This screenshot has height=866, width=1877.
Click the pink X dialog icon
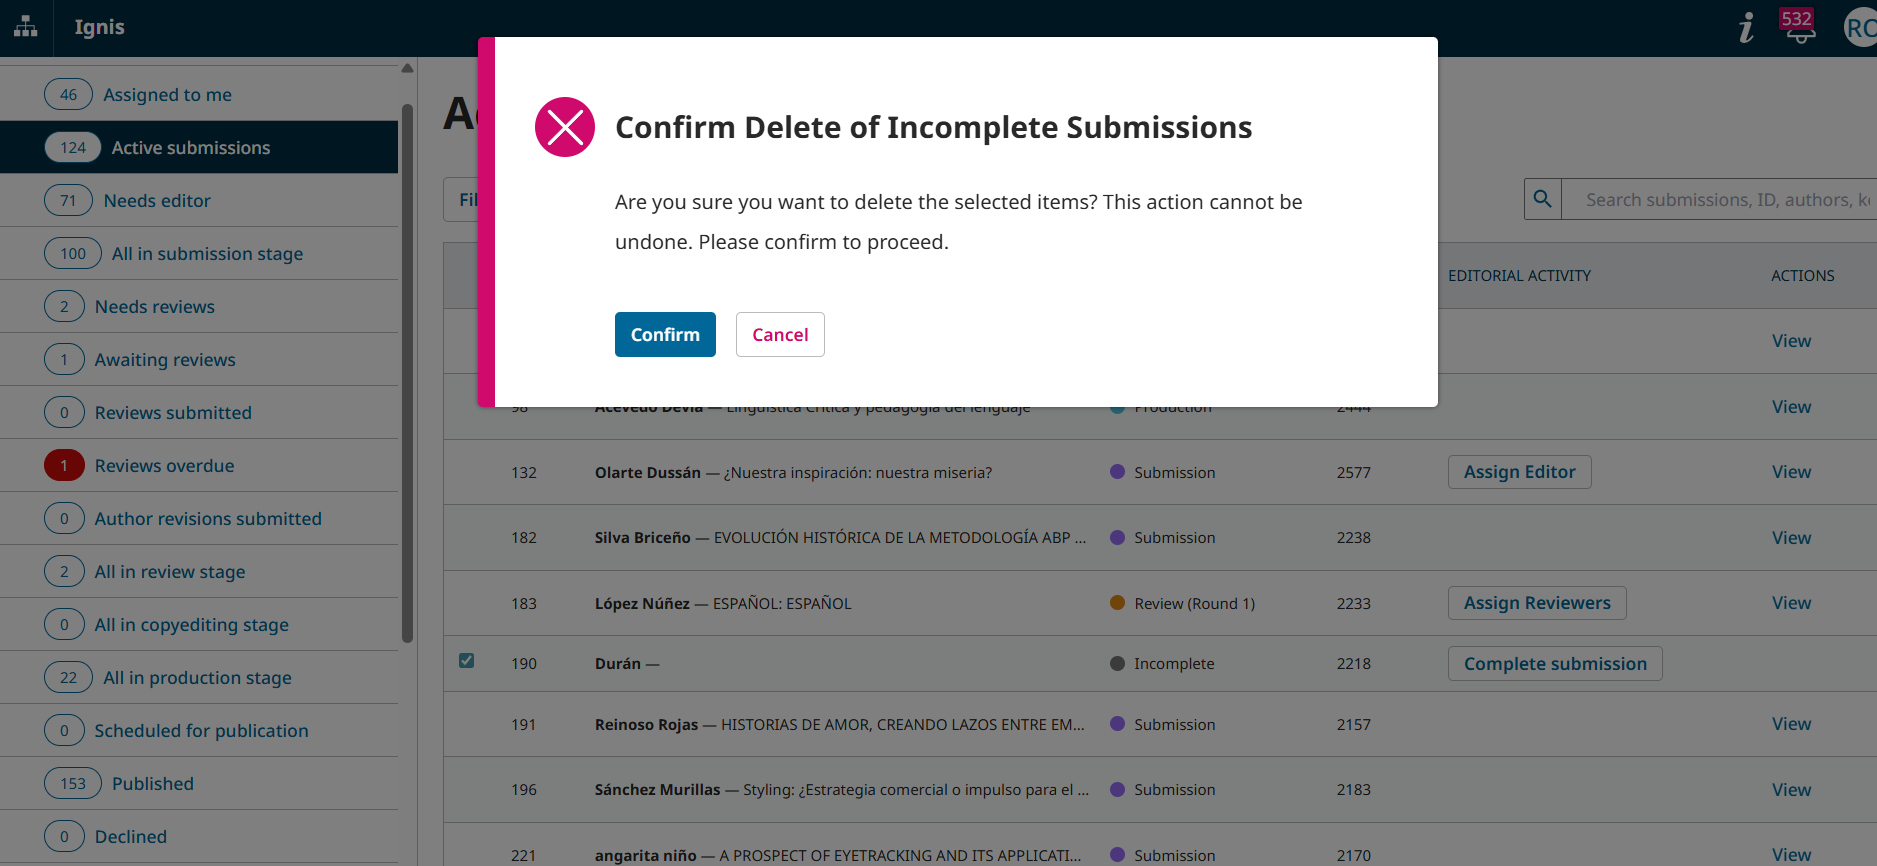point(565,127)
